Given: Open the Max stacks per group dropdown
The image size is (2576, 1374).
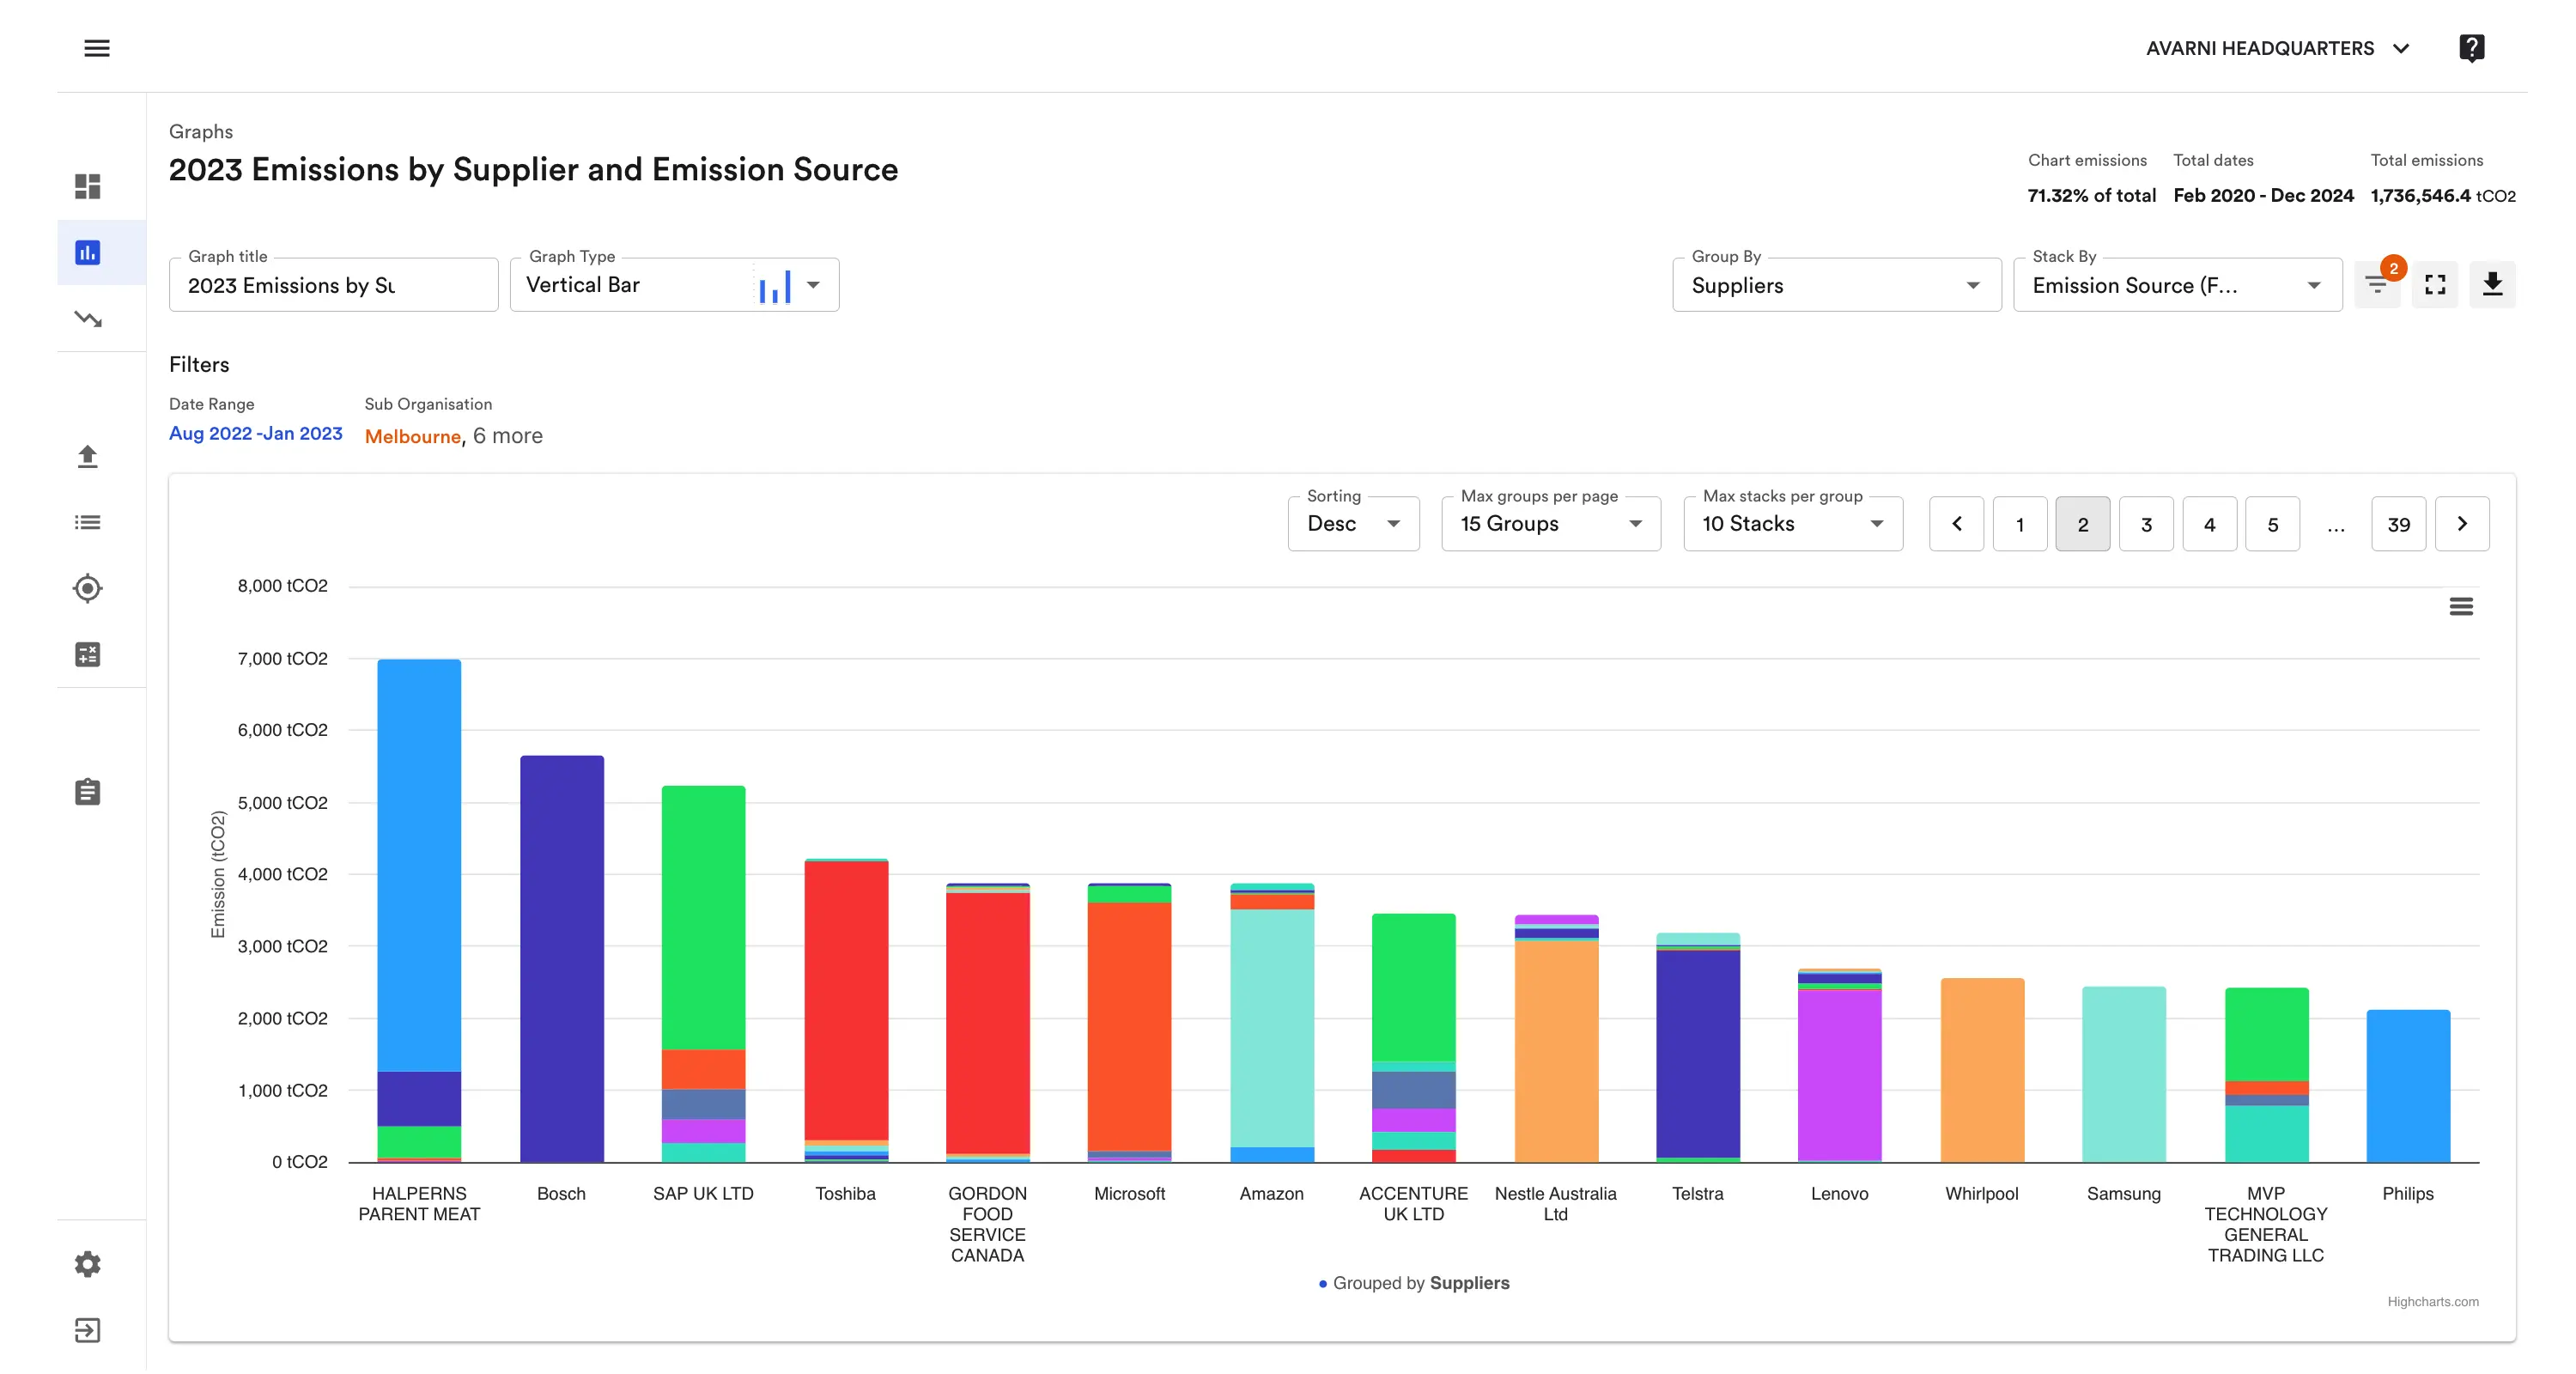Looking at the screenshot, I should (x=1793, y=524).
